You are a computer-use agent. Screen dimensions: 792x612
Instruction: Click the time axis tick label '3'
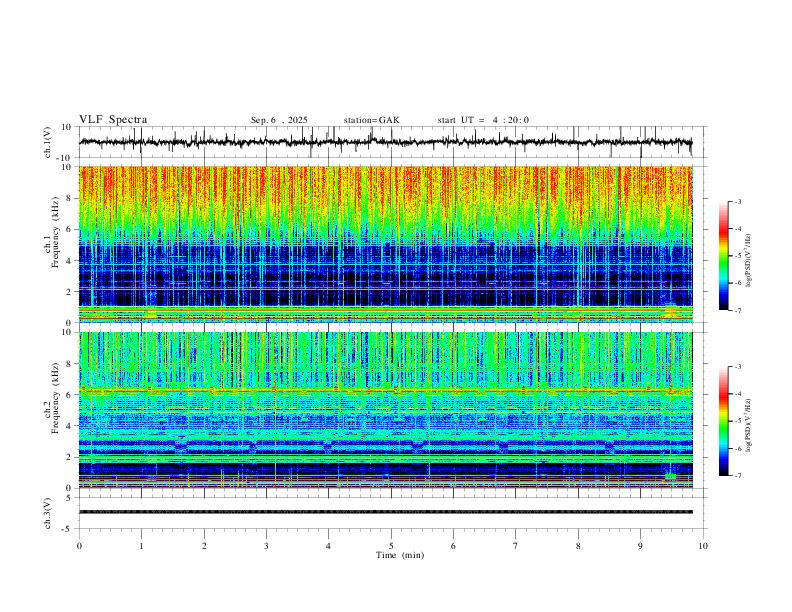[266, 546]
